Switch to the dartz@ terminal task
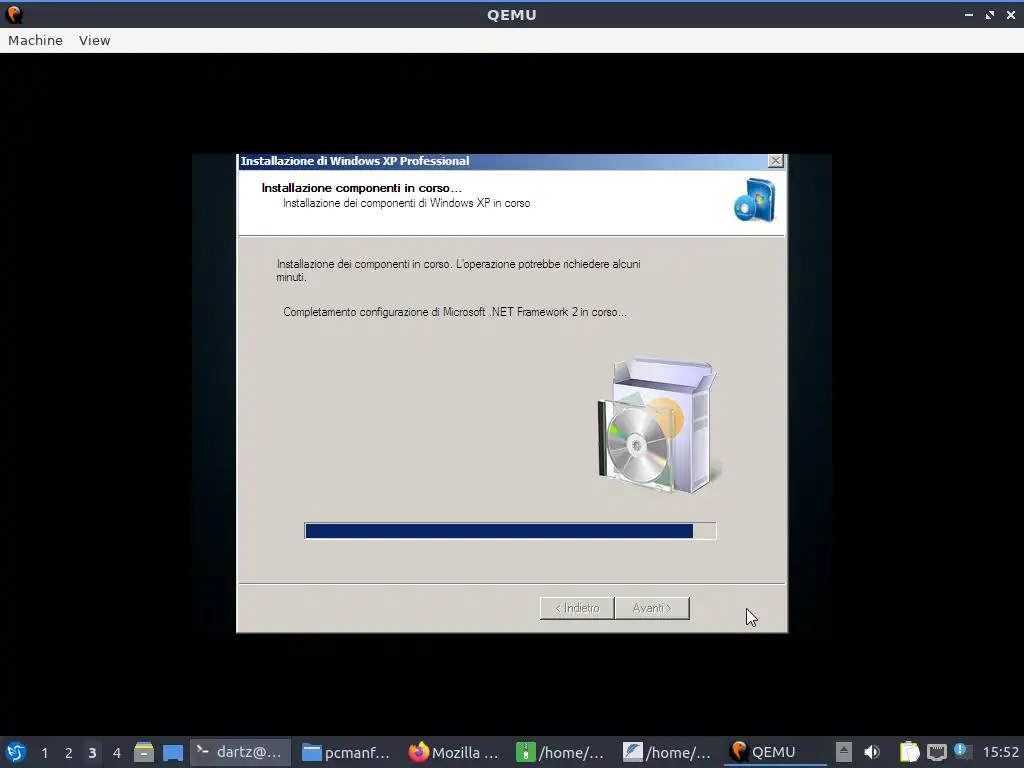This screenshot has height=768, width=1024. [x=240, y=752]
